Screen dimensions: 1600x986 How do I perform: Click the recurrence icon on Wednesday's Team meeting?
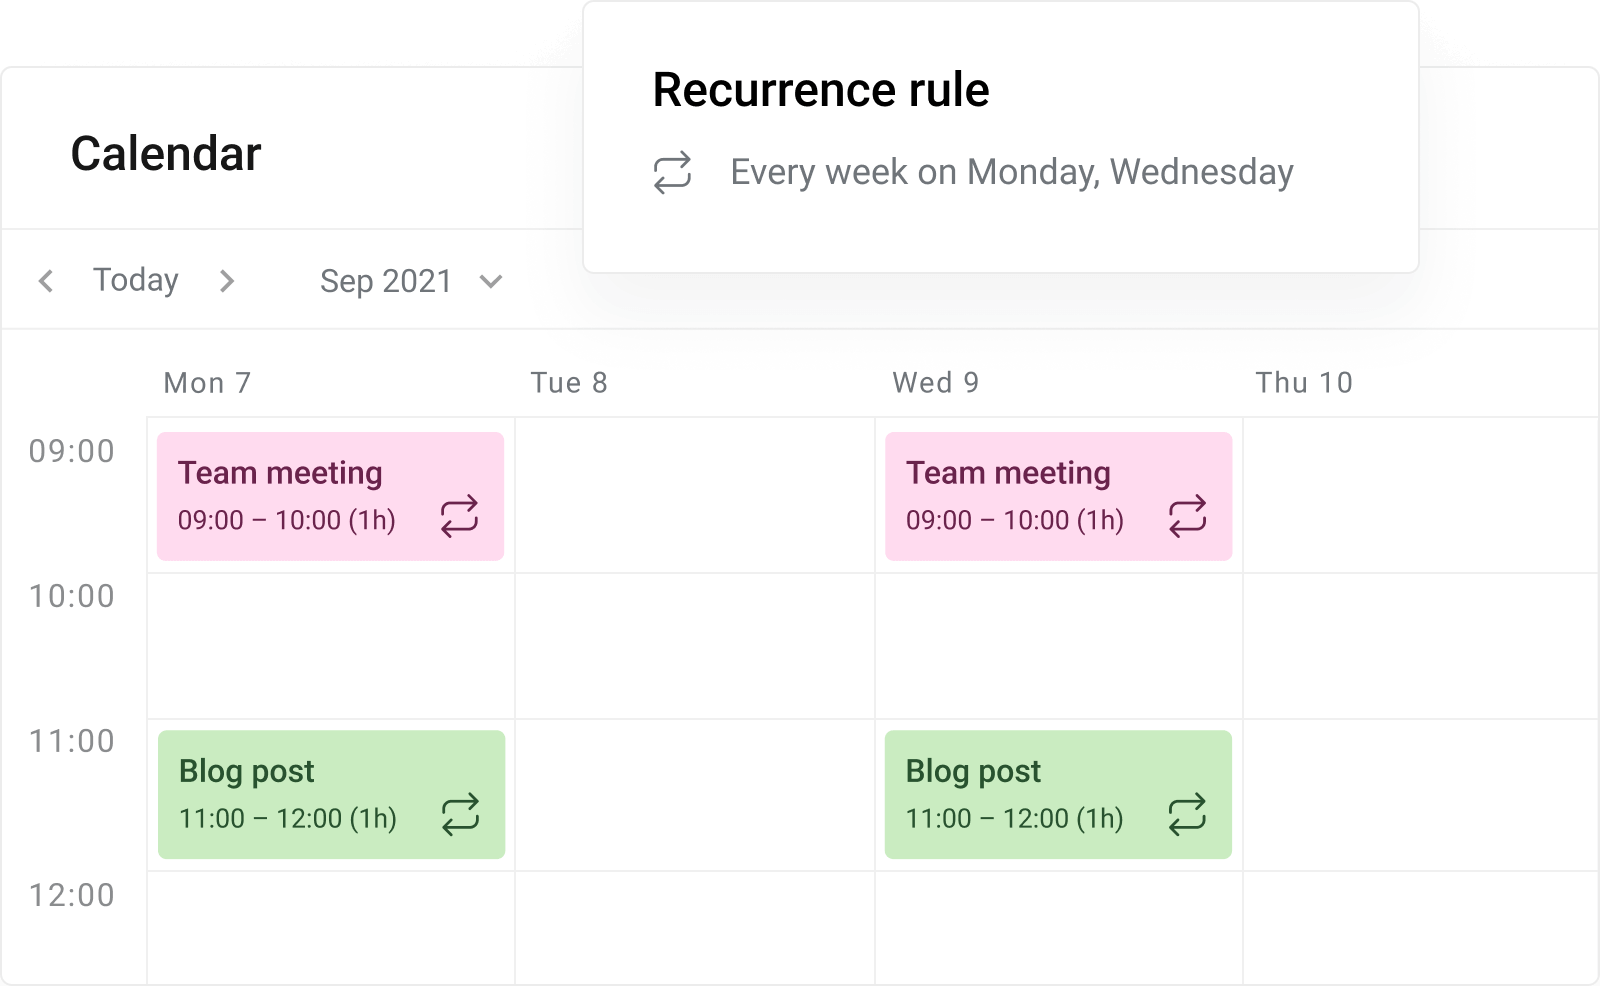click(1186, 518)
